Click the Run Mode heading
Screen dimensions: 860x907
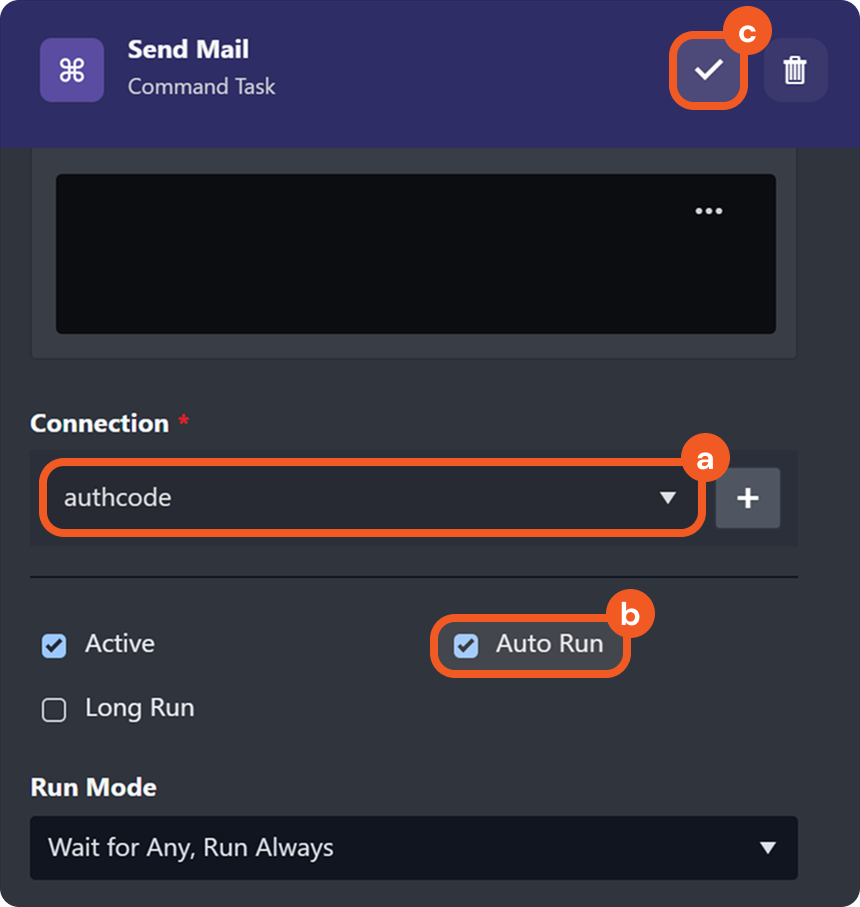[x=93, y=787]
